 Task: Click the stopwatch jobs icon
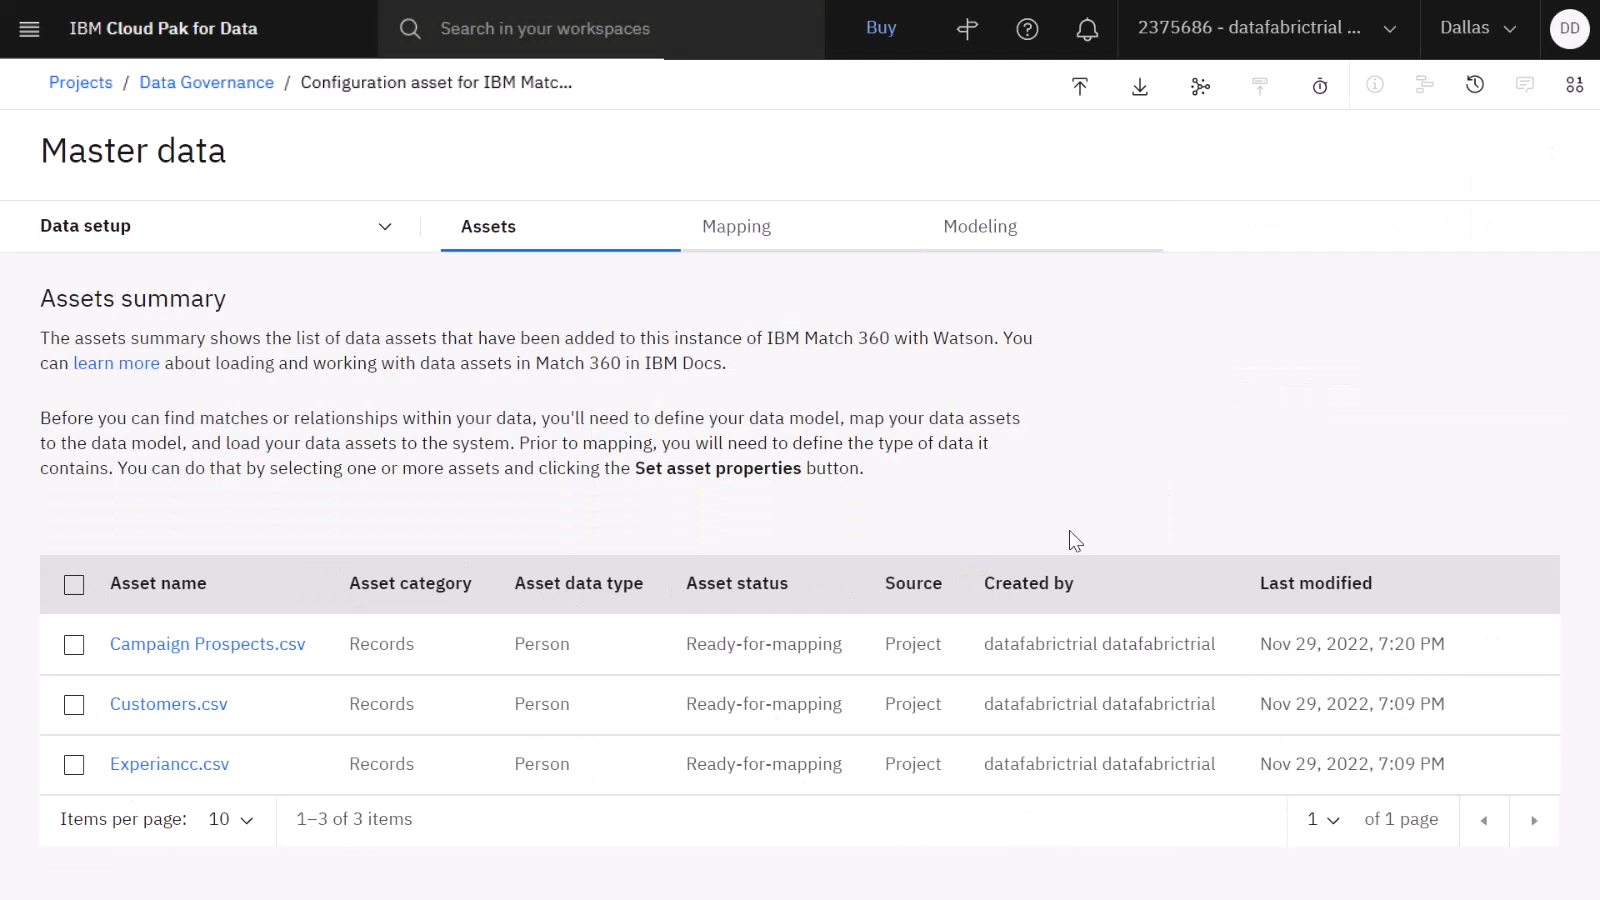pos(1320,86)
